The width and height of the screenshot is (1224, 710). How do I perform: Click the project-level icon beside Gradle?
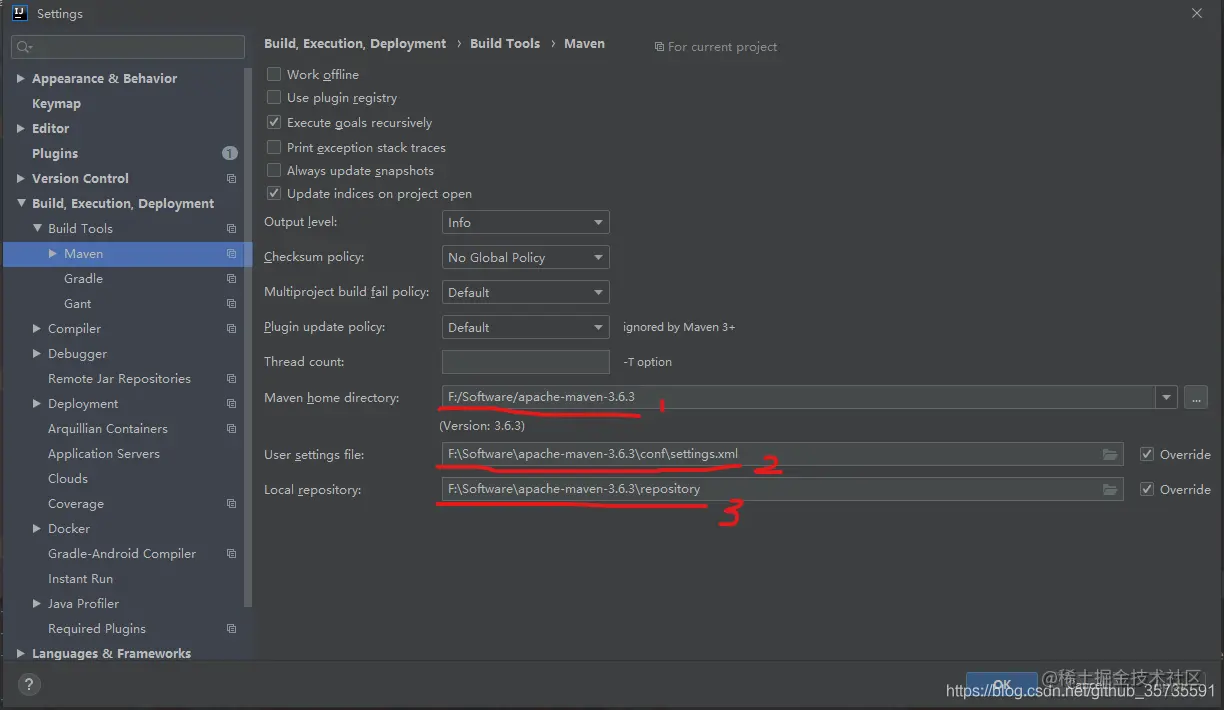click(232, 279)
